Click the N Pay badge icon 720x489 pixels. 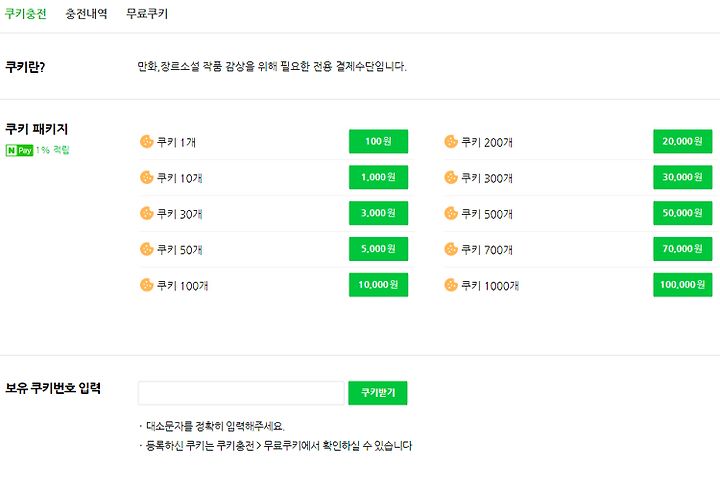[19, 150]
